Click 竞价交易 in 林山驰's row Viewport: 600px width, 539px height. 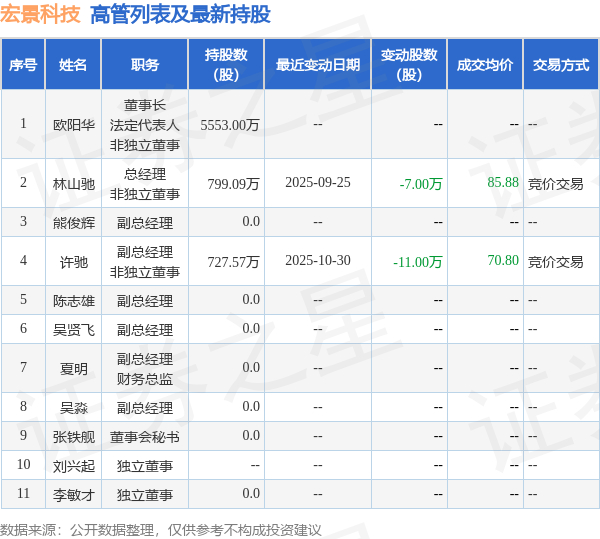pos(556,184)
